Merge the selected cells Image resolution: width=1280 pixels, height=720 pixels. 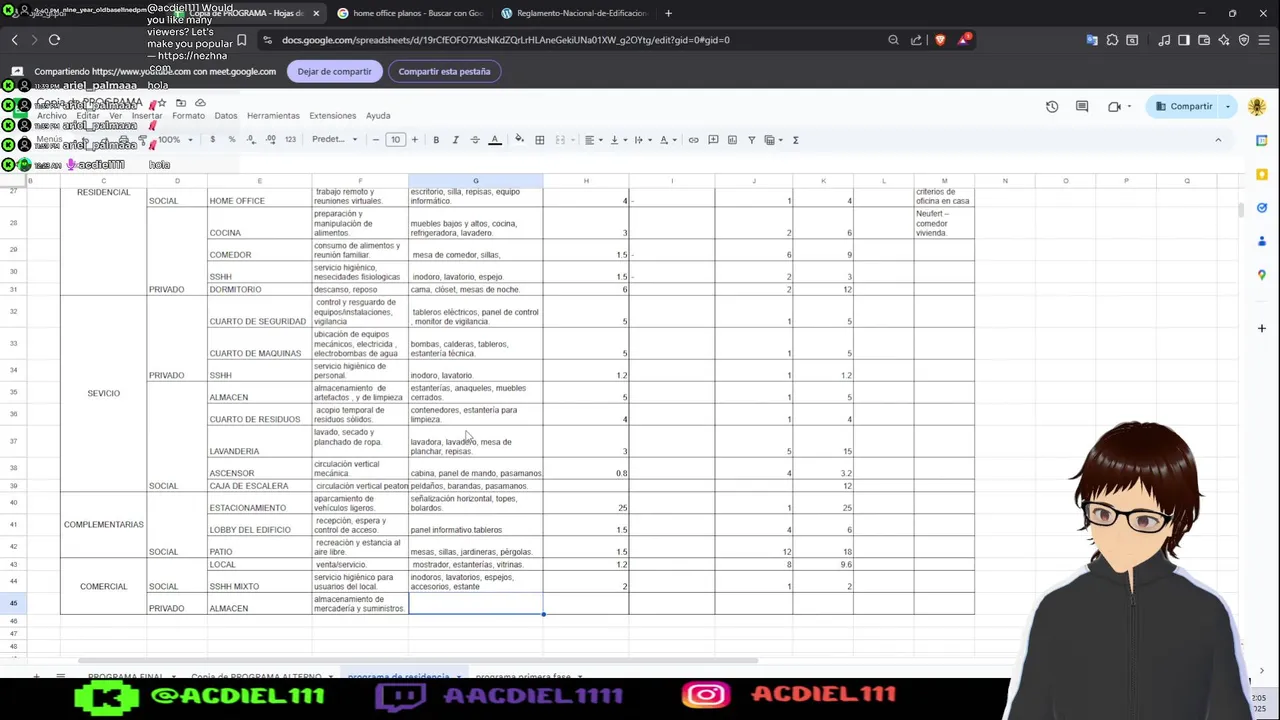[x=560, y=140]
